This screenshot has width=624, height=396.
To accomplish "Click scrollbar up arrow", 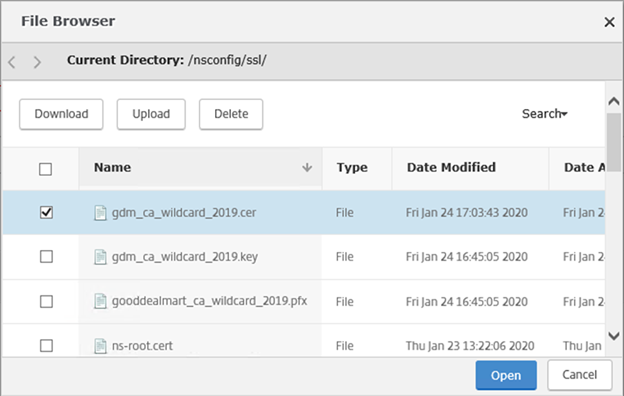I will tap(614, 101).
